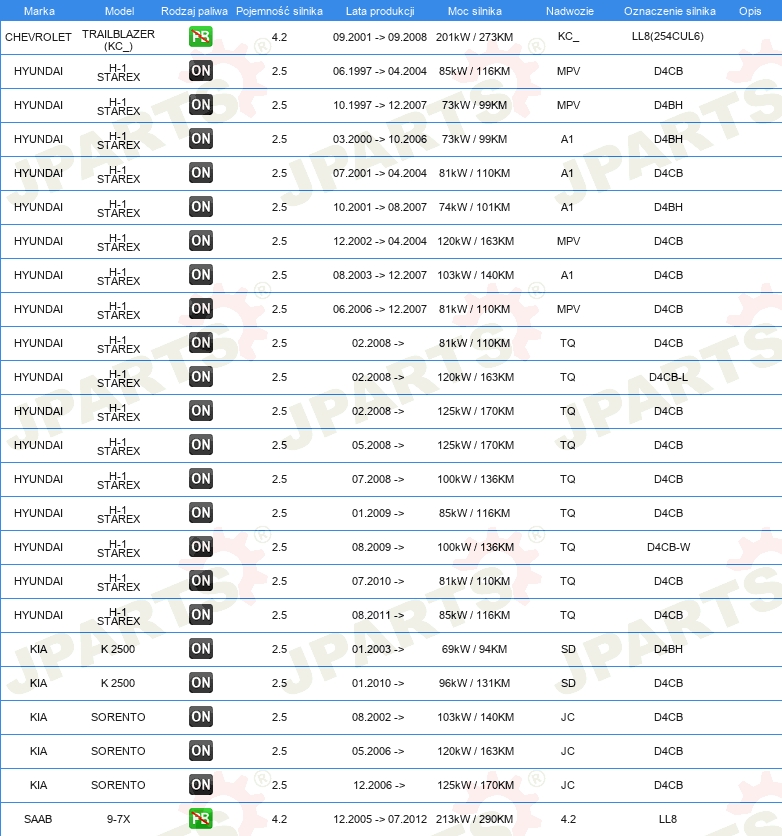Click diesel ON icon in Kia Sorento 12.2006 row
This screenshot has height=836, width=782.
201,785
